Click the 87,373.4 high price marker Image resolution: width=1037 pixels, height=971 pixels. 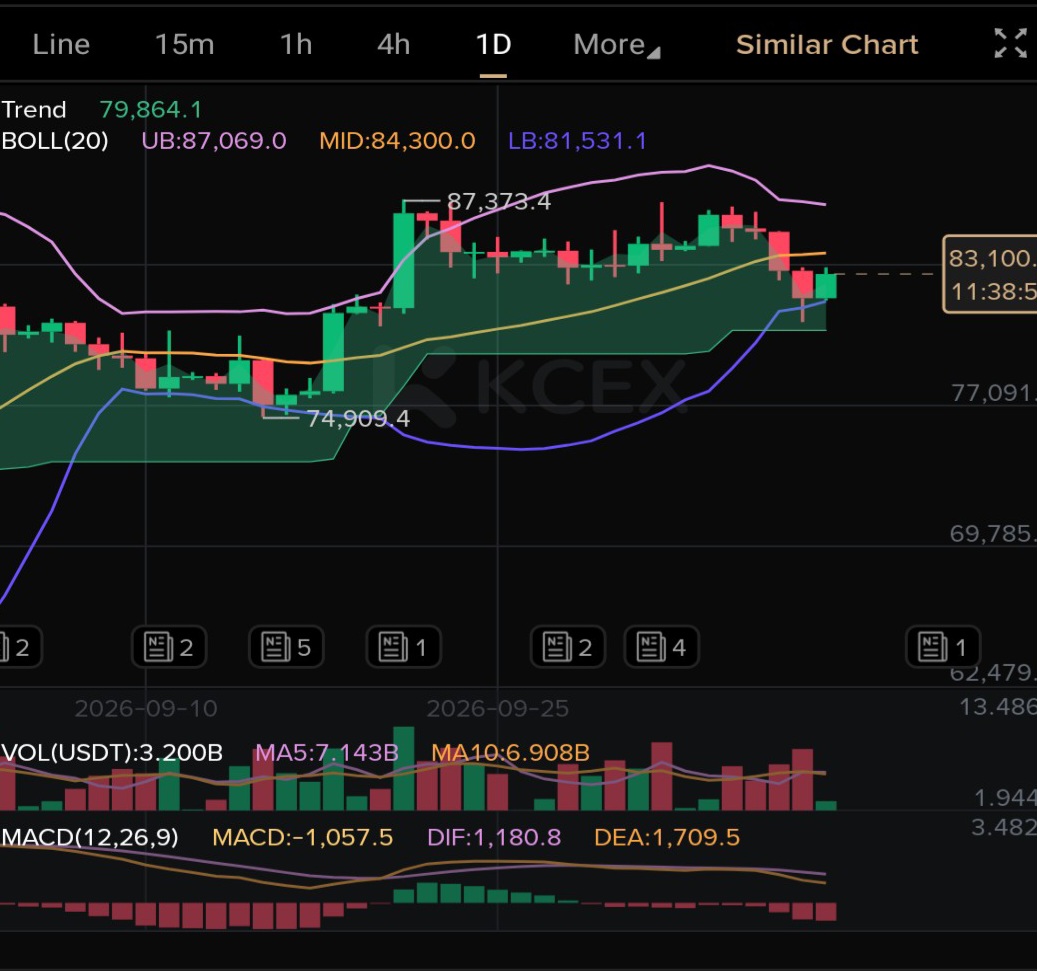(x=499, y=201)
